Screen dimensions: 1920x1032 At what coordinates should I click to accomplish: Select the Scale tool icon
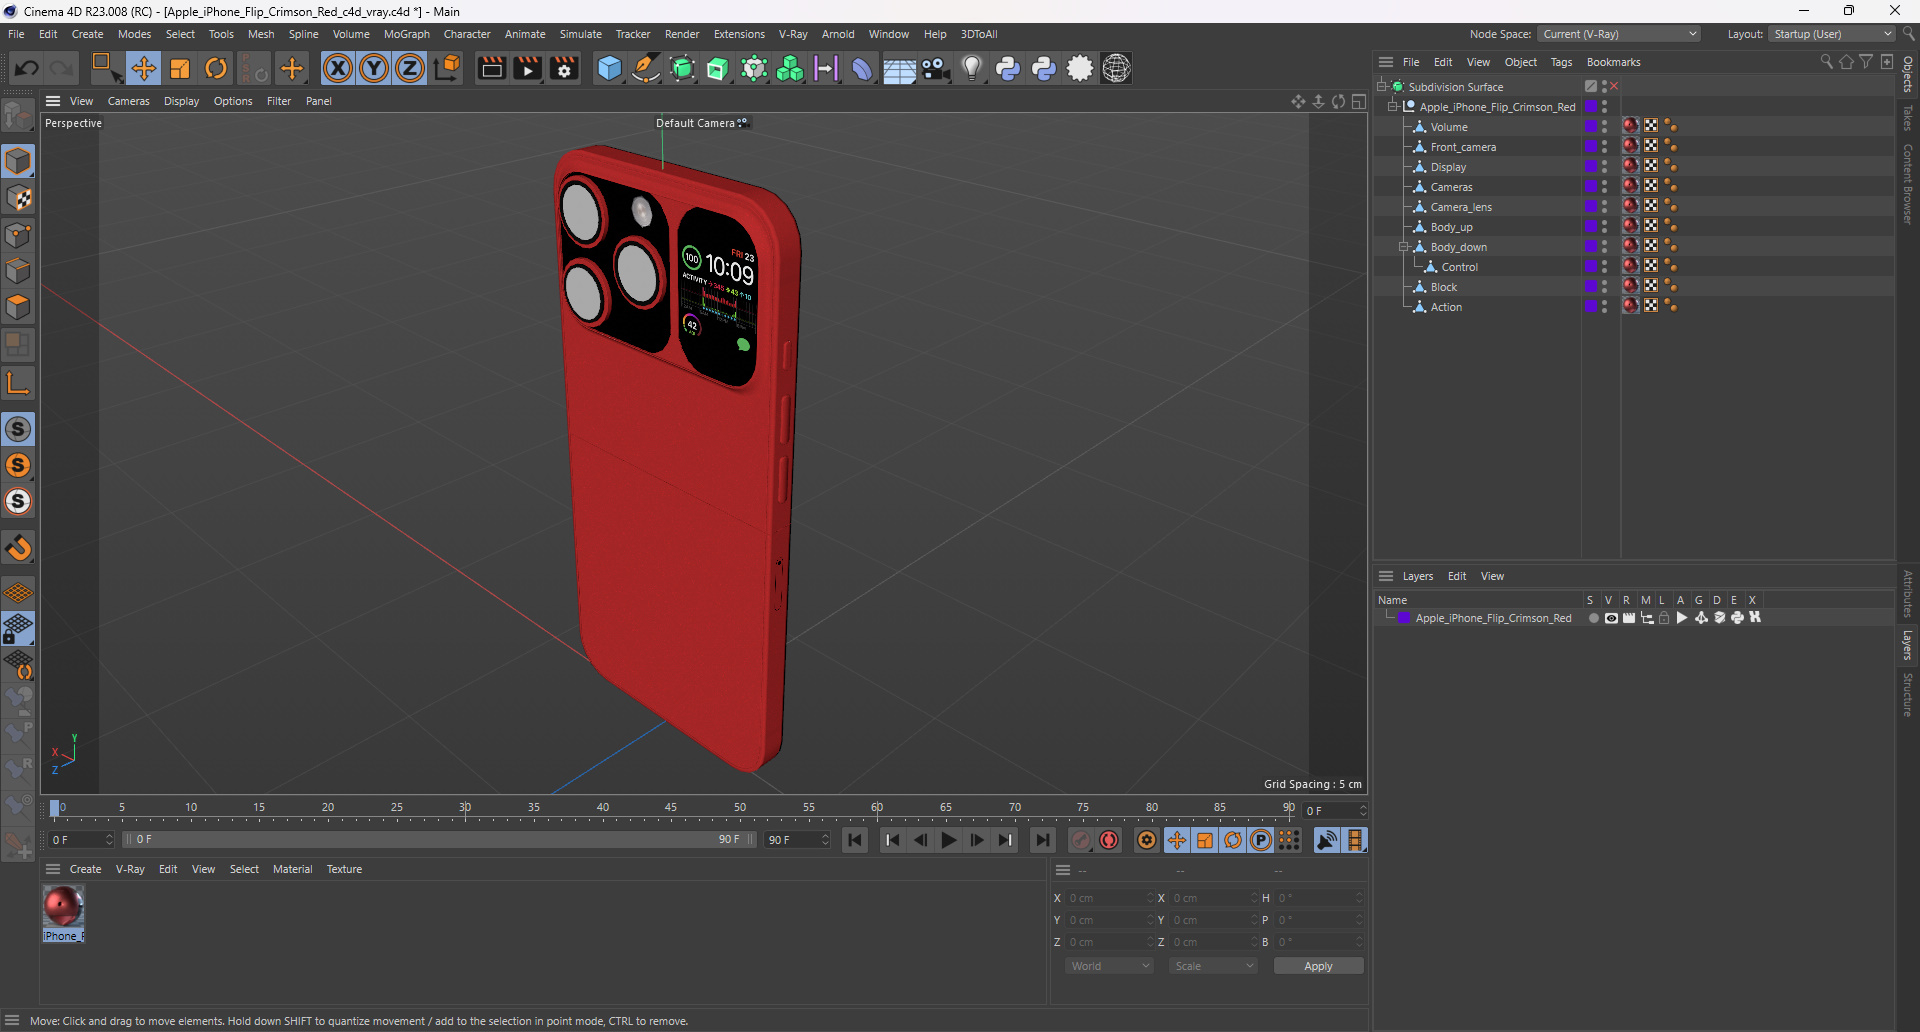click(180, 68)
